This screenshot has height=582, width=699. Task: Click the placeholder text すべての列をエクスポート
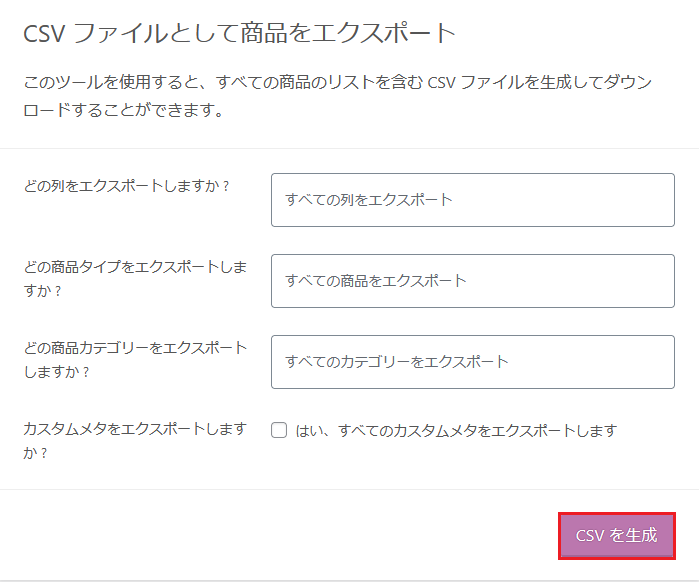[x=369, y=200]
